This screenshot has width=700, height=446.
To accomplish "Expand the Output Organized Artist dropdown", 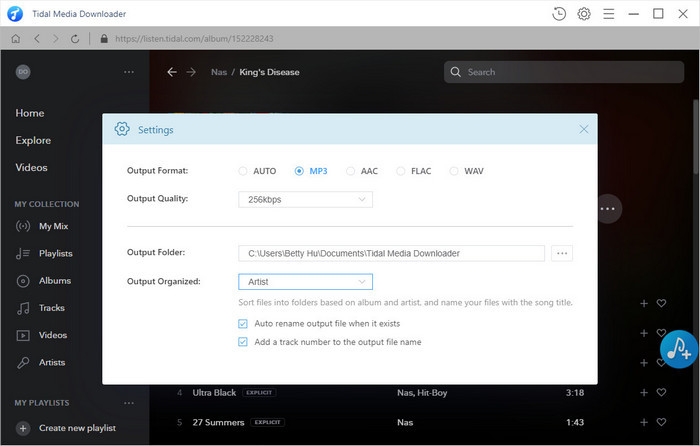I will pyautogui.click(x=305, y=282).
